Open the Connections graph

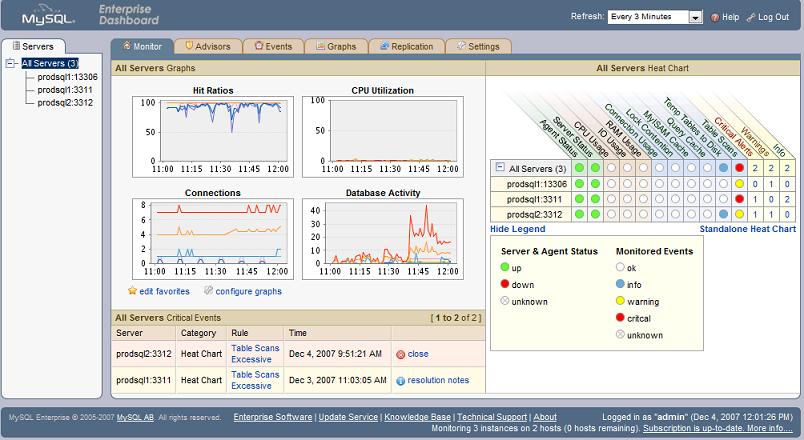(213, 239)
